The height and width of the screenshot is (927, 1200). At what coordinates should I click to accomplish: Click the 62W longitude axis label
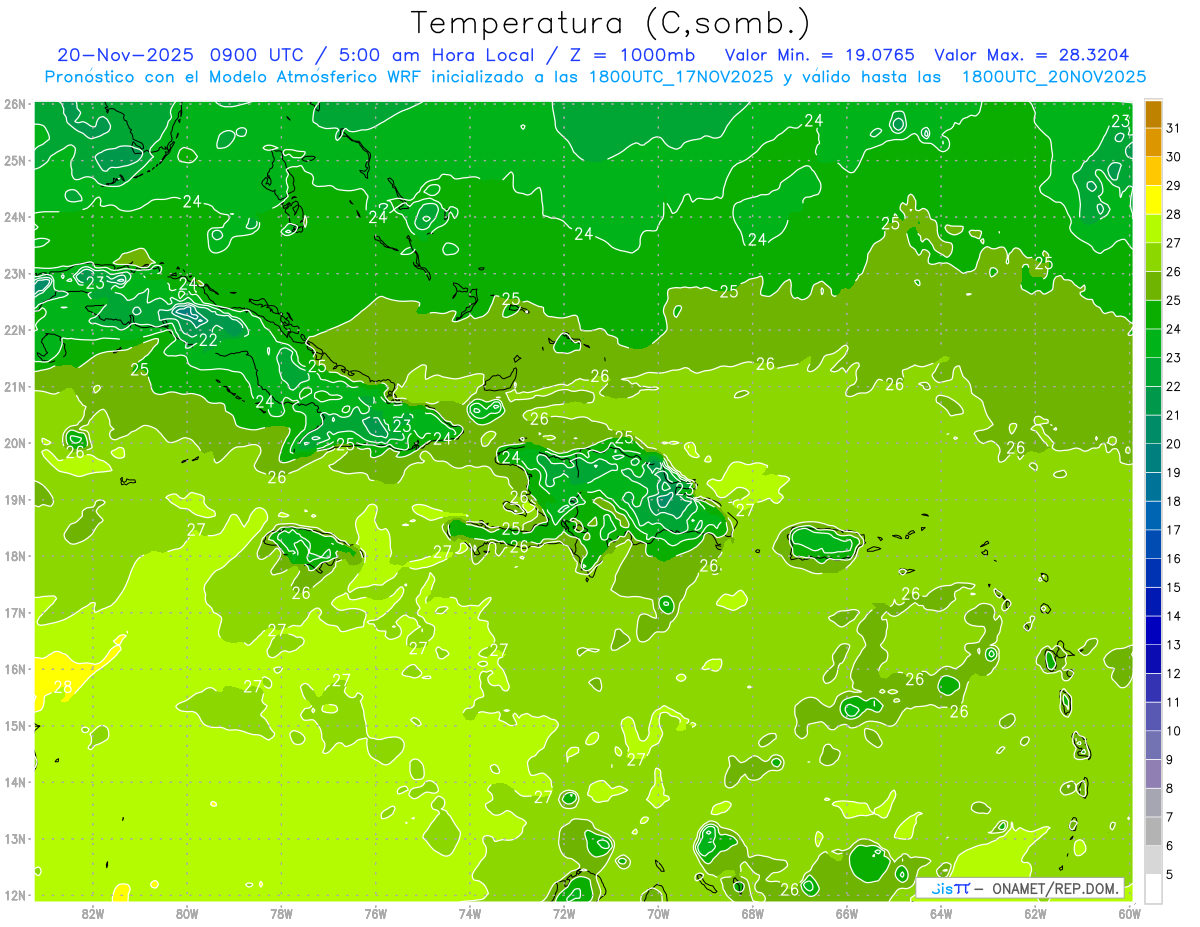1036,913
